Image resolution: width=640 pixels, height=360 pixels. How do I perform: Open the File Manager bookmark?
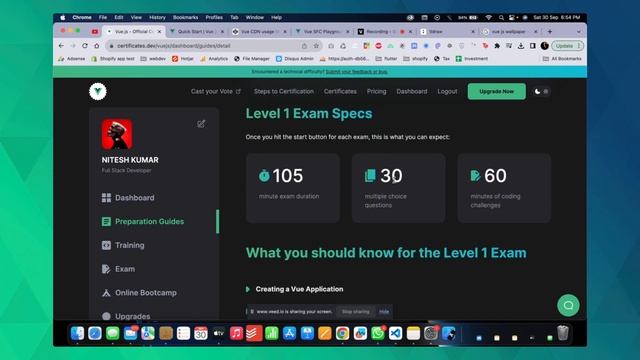coord(251,59)
